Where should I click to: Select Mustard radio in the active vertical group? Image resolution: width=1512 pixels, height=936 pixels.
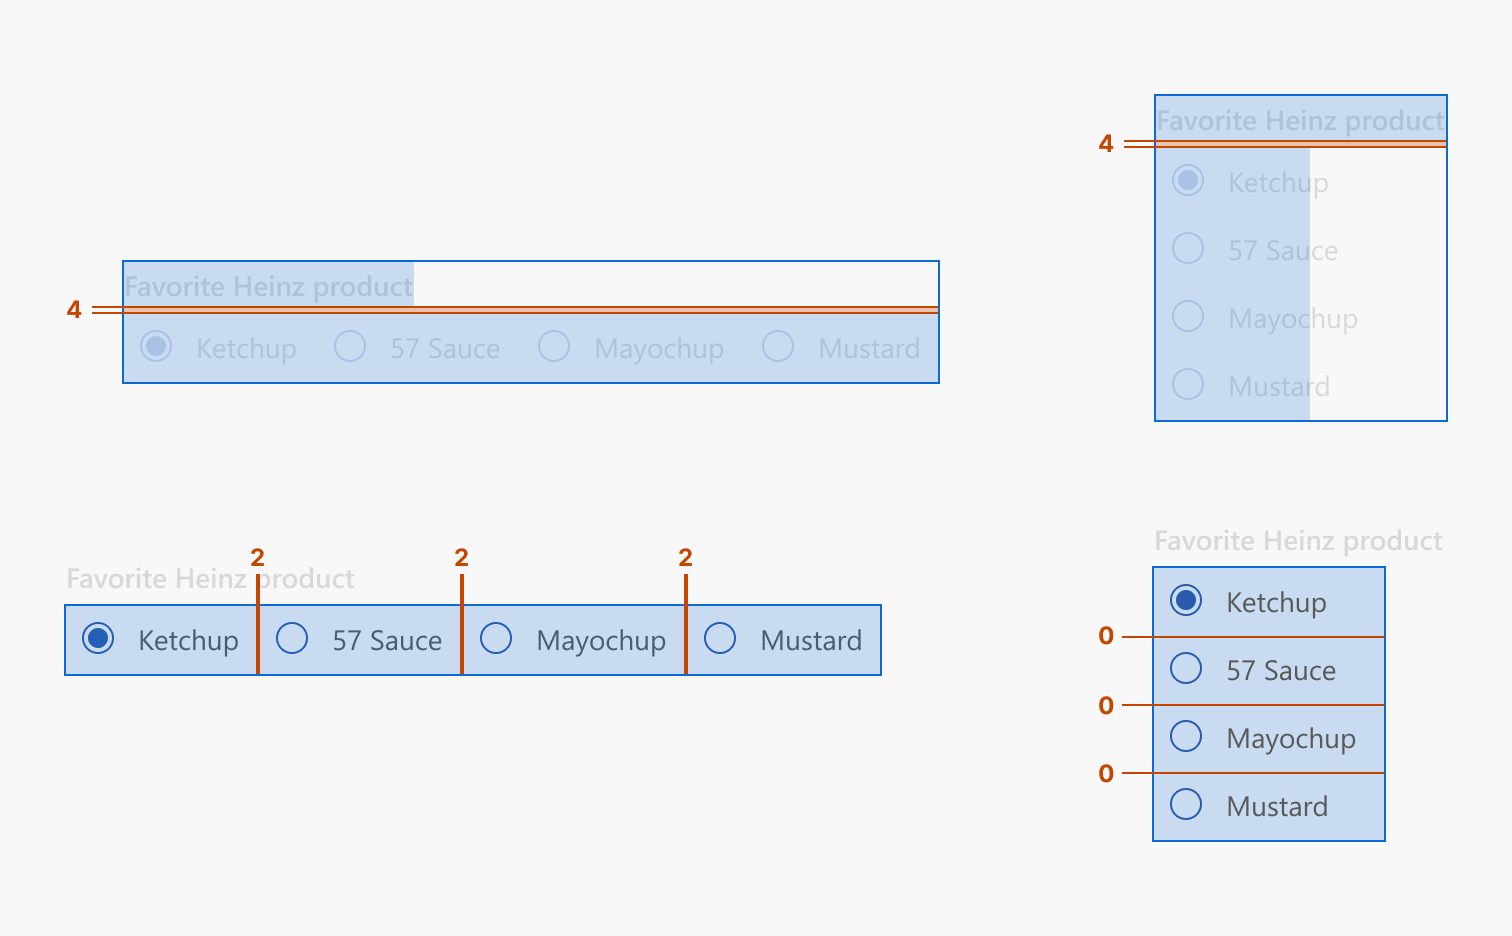click(x=1186, y=804)
